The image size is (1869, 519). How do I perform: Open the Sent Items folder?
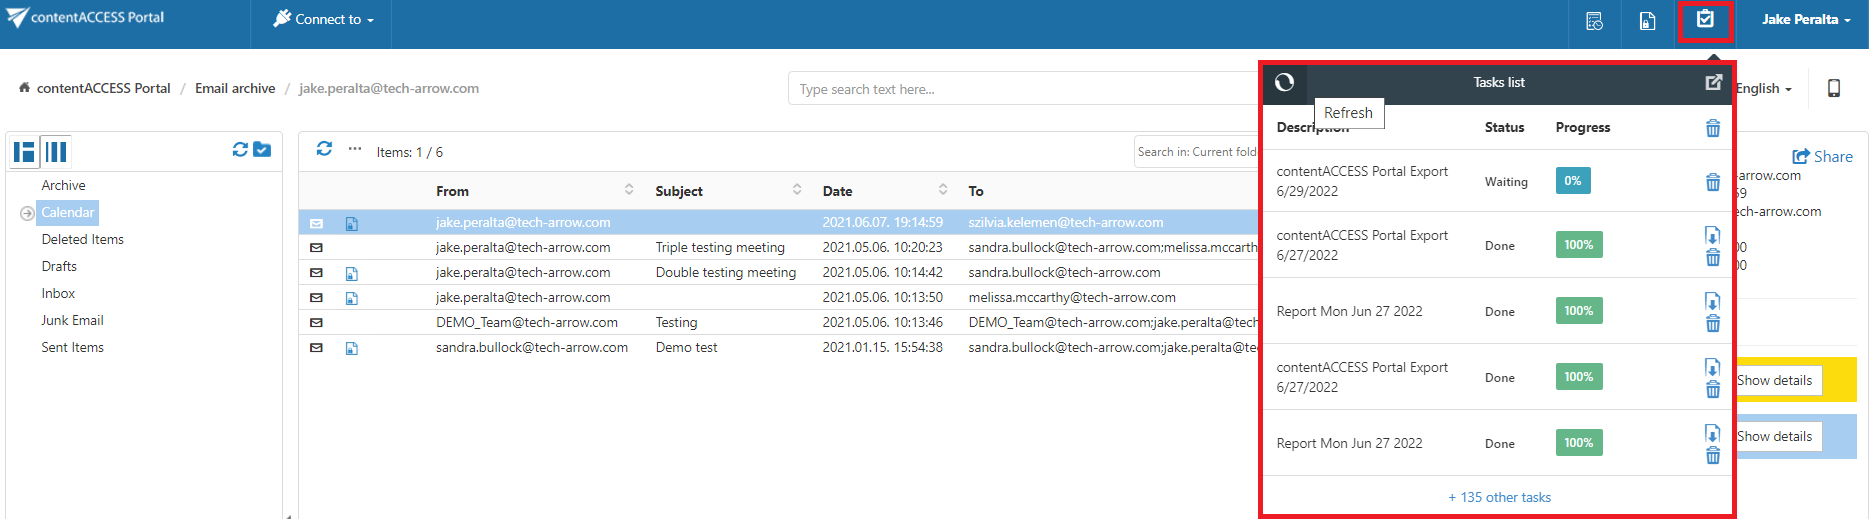[x=72, y=347]
